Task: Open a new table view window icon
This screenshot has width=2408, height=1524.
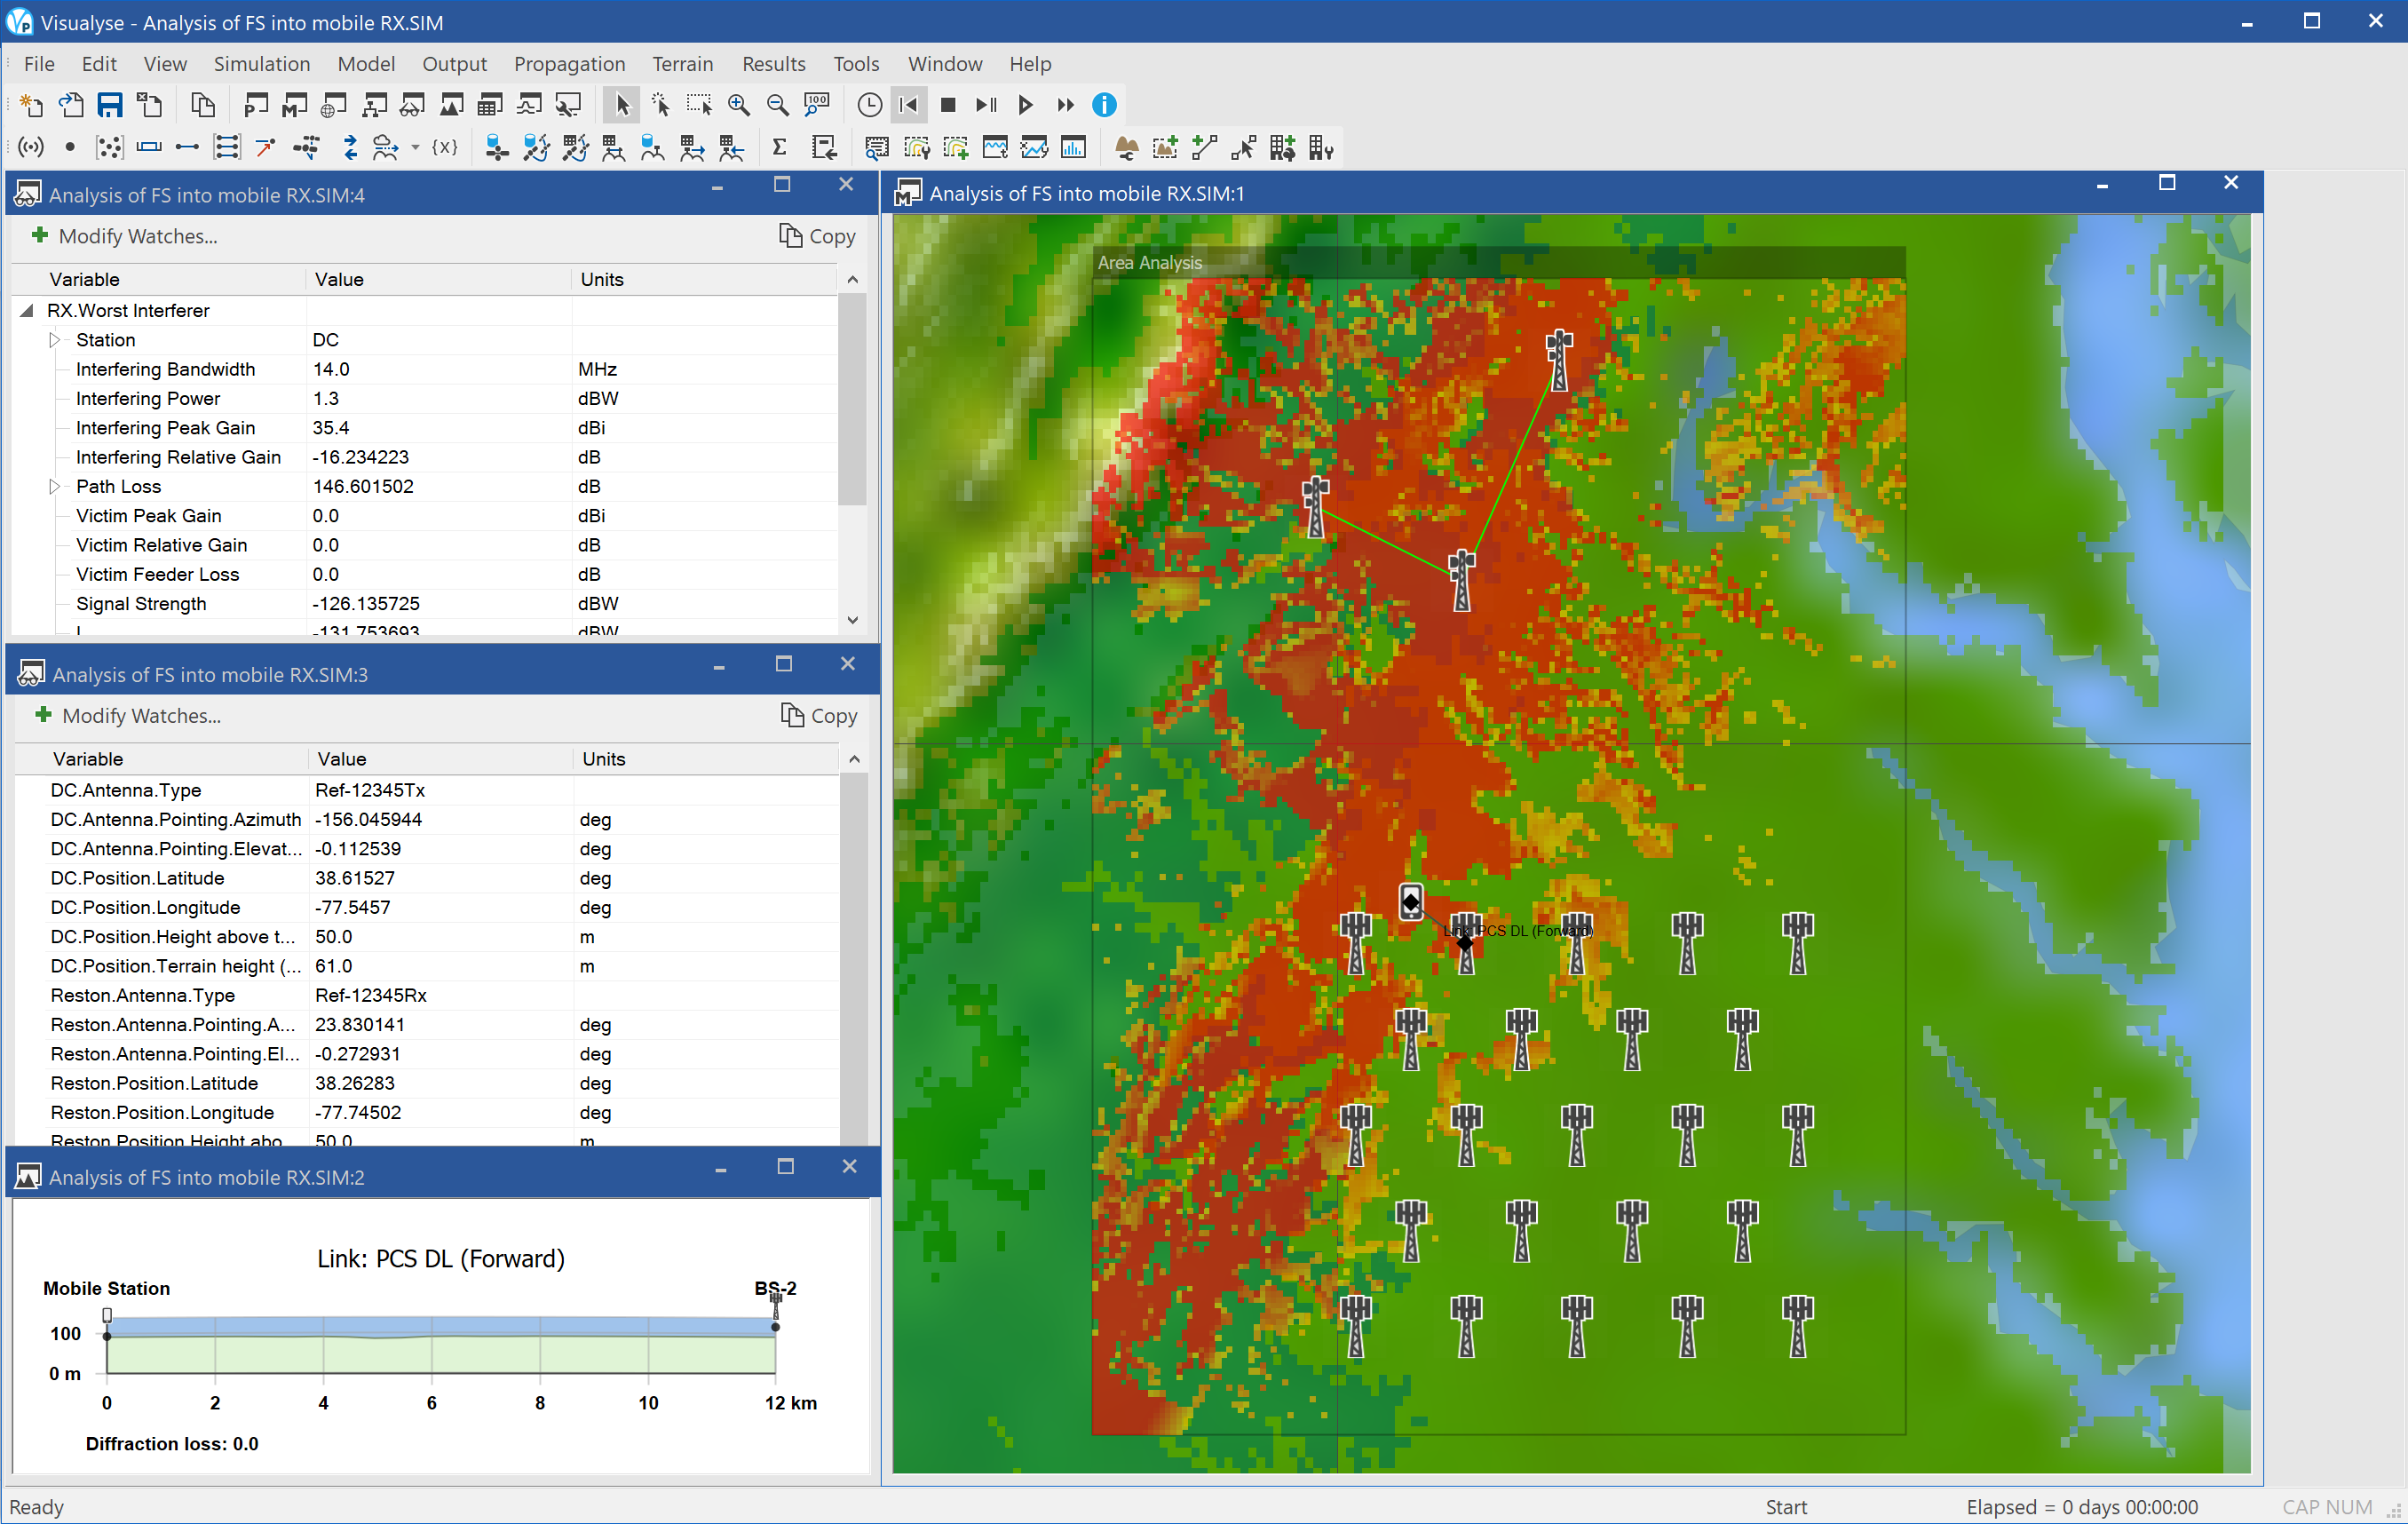Action: point(490,105)
